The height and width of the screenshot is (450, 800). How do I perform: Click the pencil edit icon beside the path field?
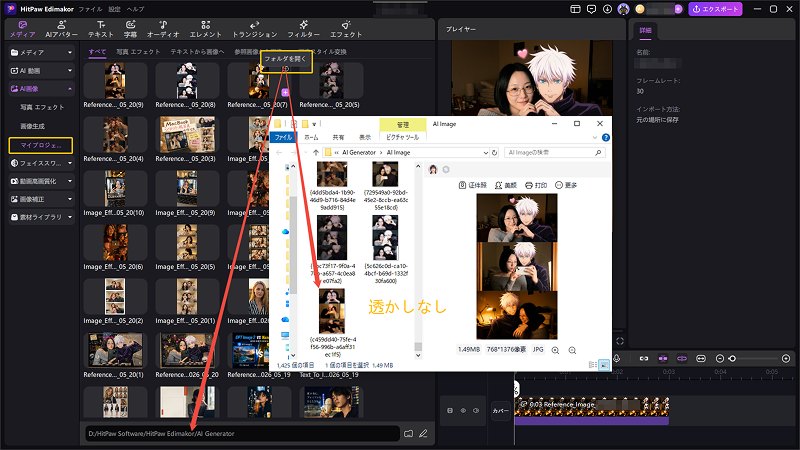(423, 434)
